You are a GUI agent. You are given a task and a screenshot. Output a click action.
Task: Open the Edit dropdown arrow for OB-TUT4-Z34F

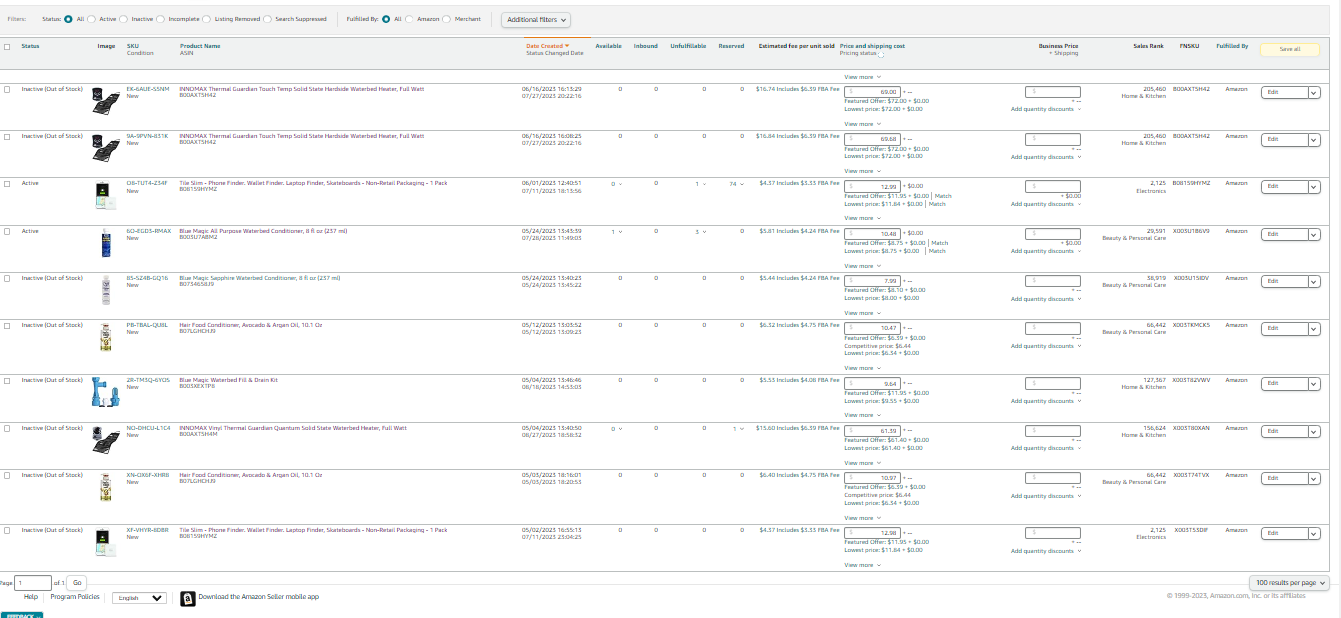click(x=1314, y=187)
